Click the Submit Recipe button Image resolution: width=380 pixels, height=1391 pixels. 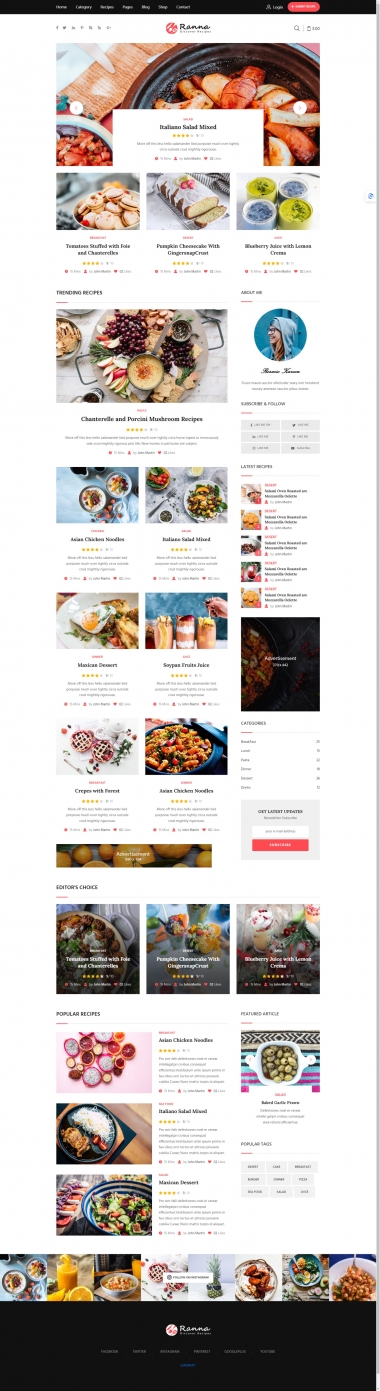304,6
